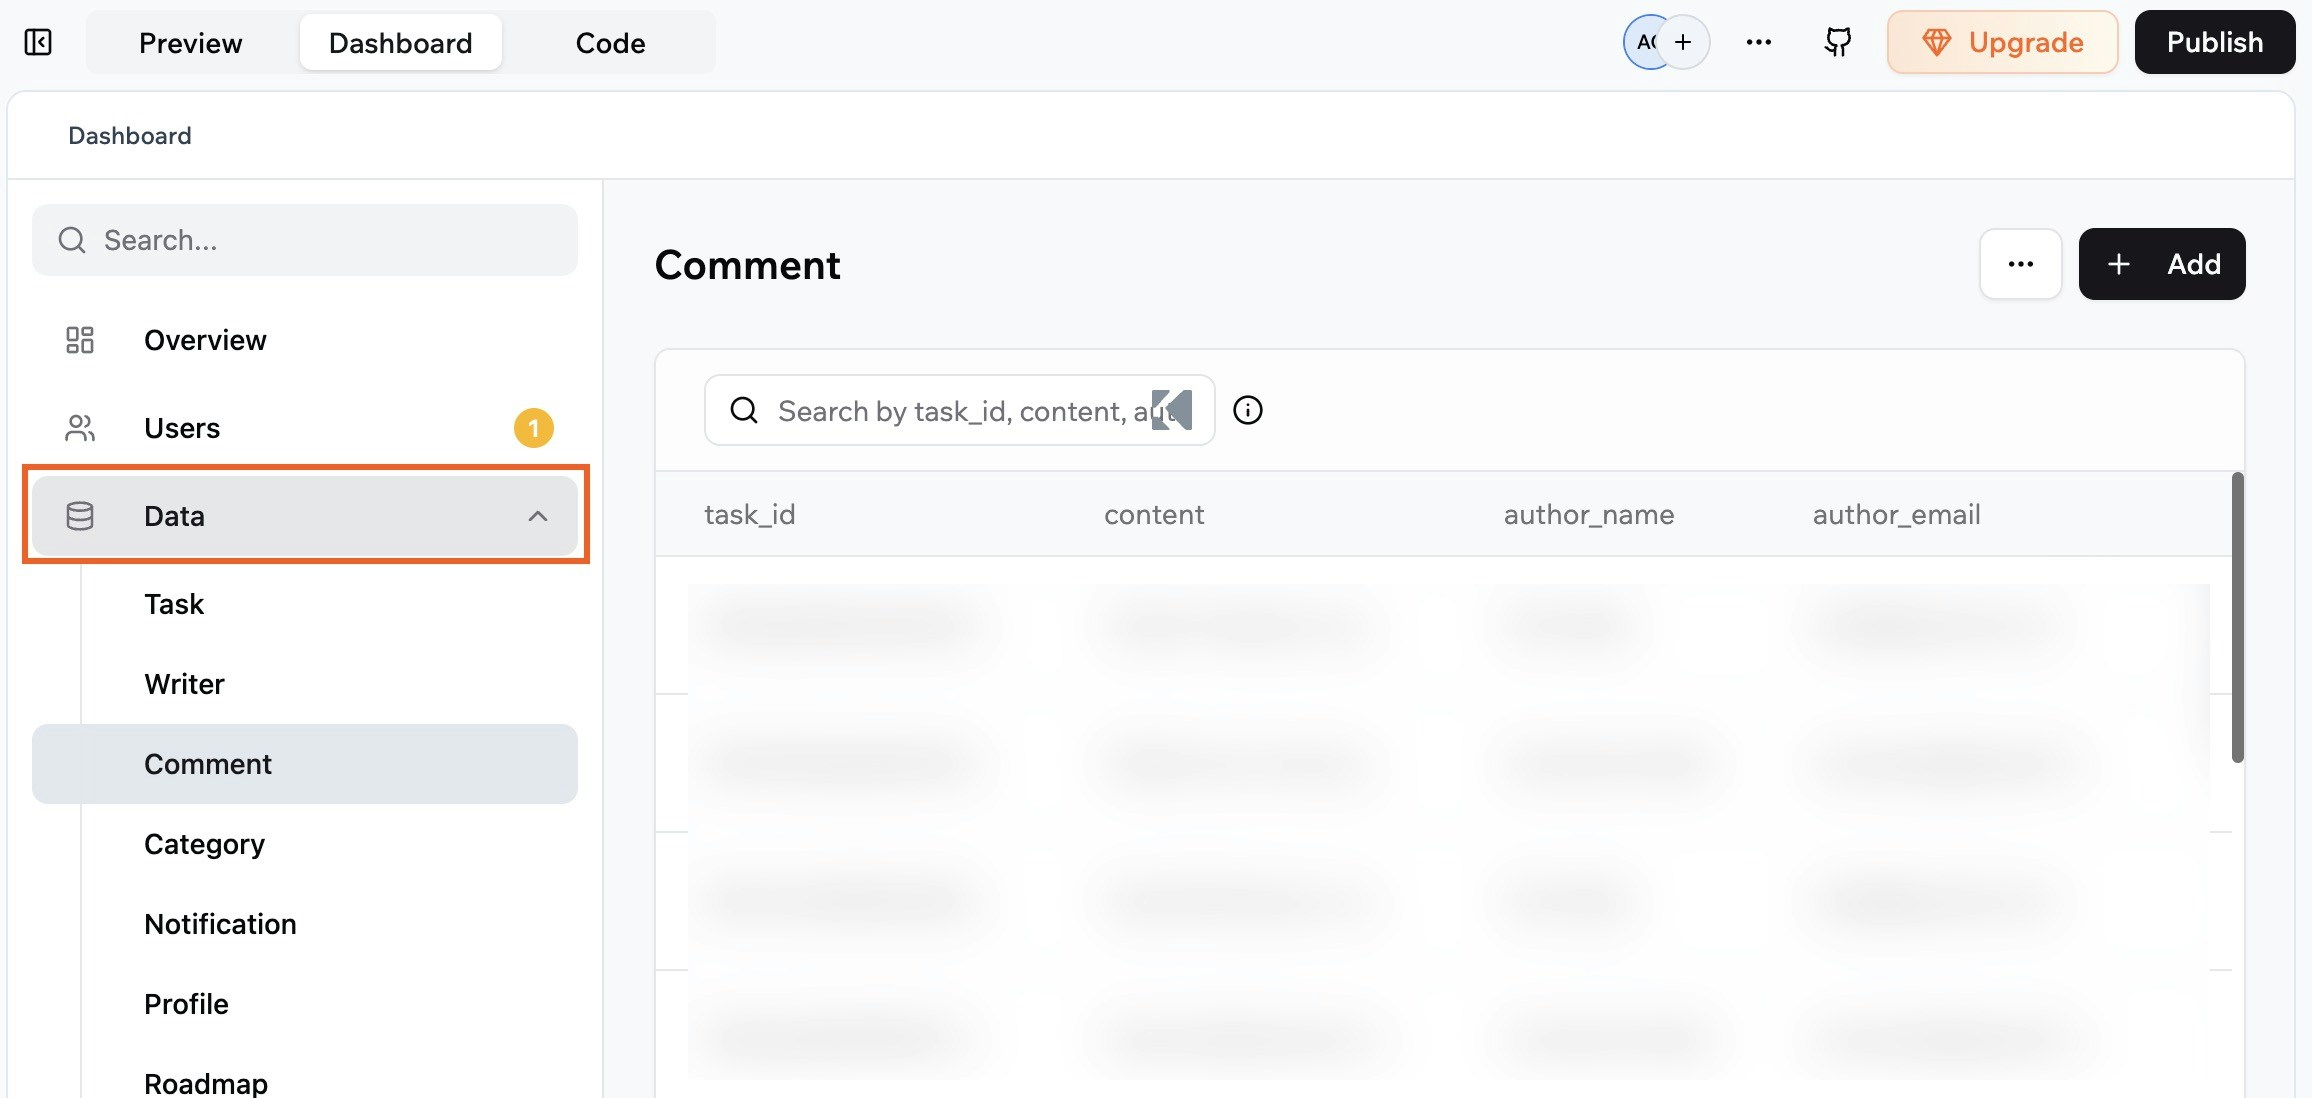Open the Task data entity
This screenshot has height=1098, width=2312.
tap(174, 604)
